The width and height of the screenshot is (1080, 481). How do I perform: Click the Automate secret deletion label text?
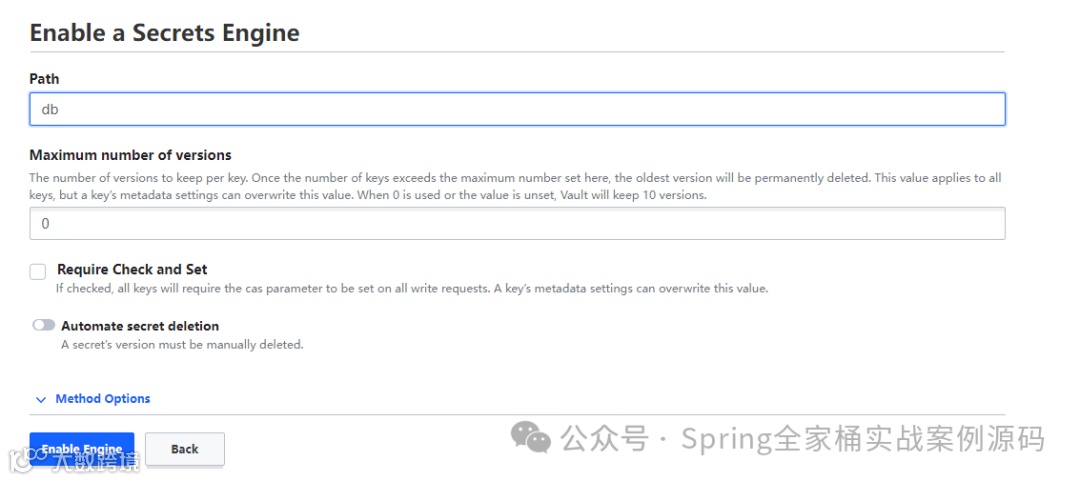[x=140, y=326]
